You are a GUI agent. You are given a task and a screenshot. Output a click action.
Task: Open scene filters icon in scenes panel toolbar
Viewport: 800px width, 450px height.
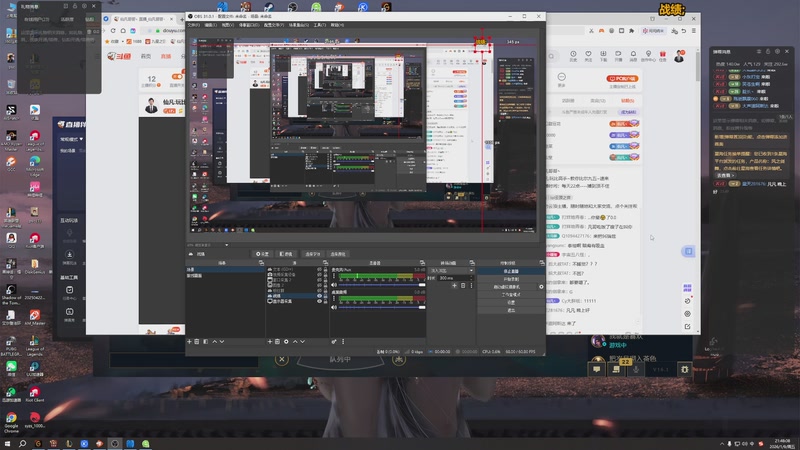[206, 341]
